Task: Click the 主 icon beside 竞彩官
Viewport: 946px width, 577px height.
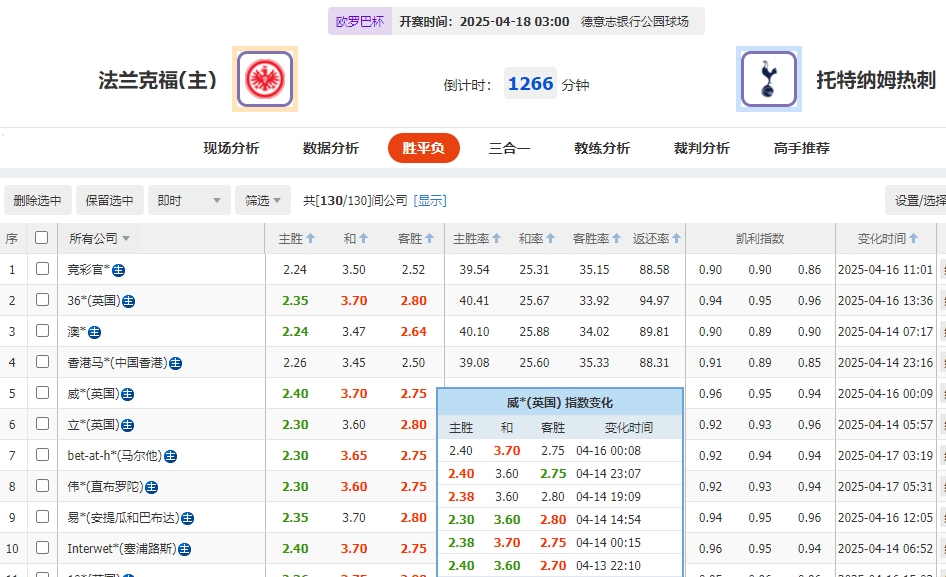Action: pos(118,269)
